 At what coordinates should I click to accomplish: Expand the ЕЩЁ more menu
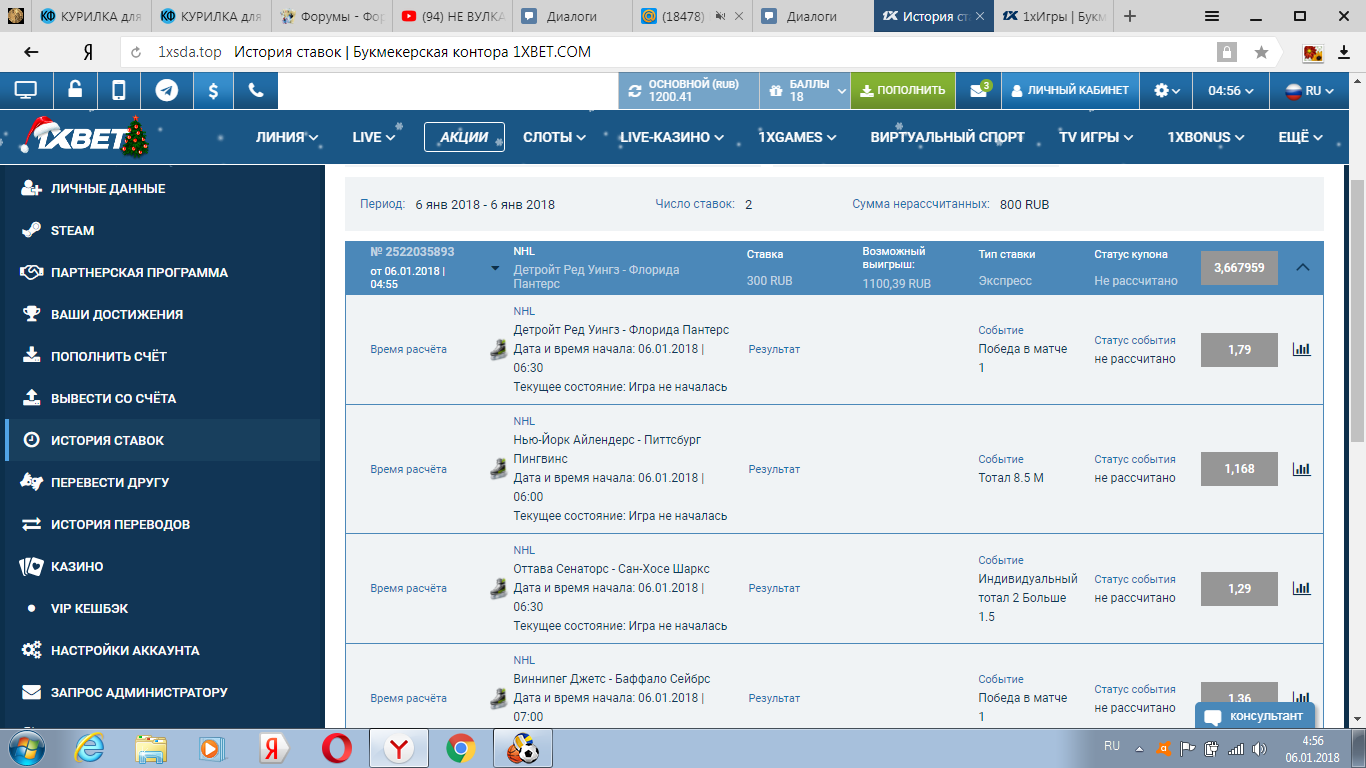point(1300,137)
